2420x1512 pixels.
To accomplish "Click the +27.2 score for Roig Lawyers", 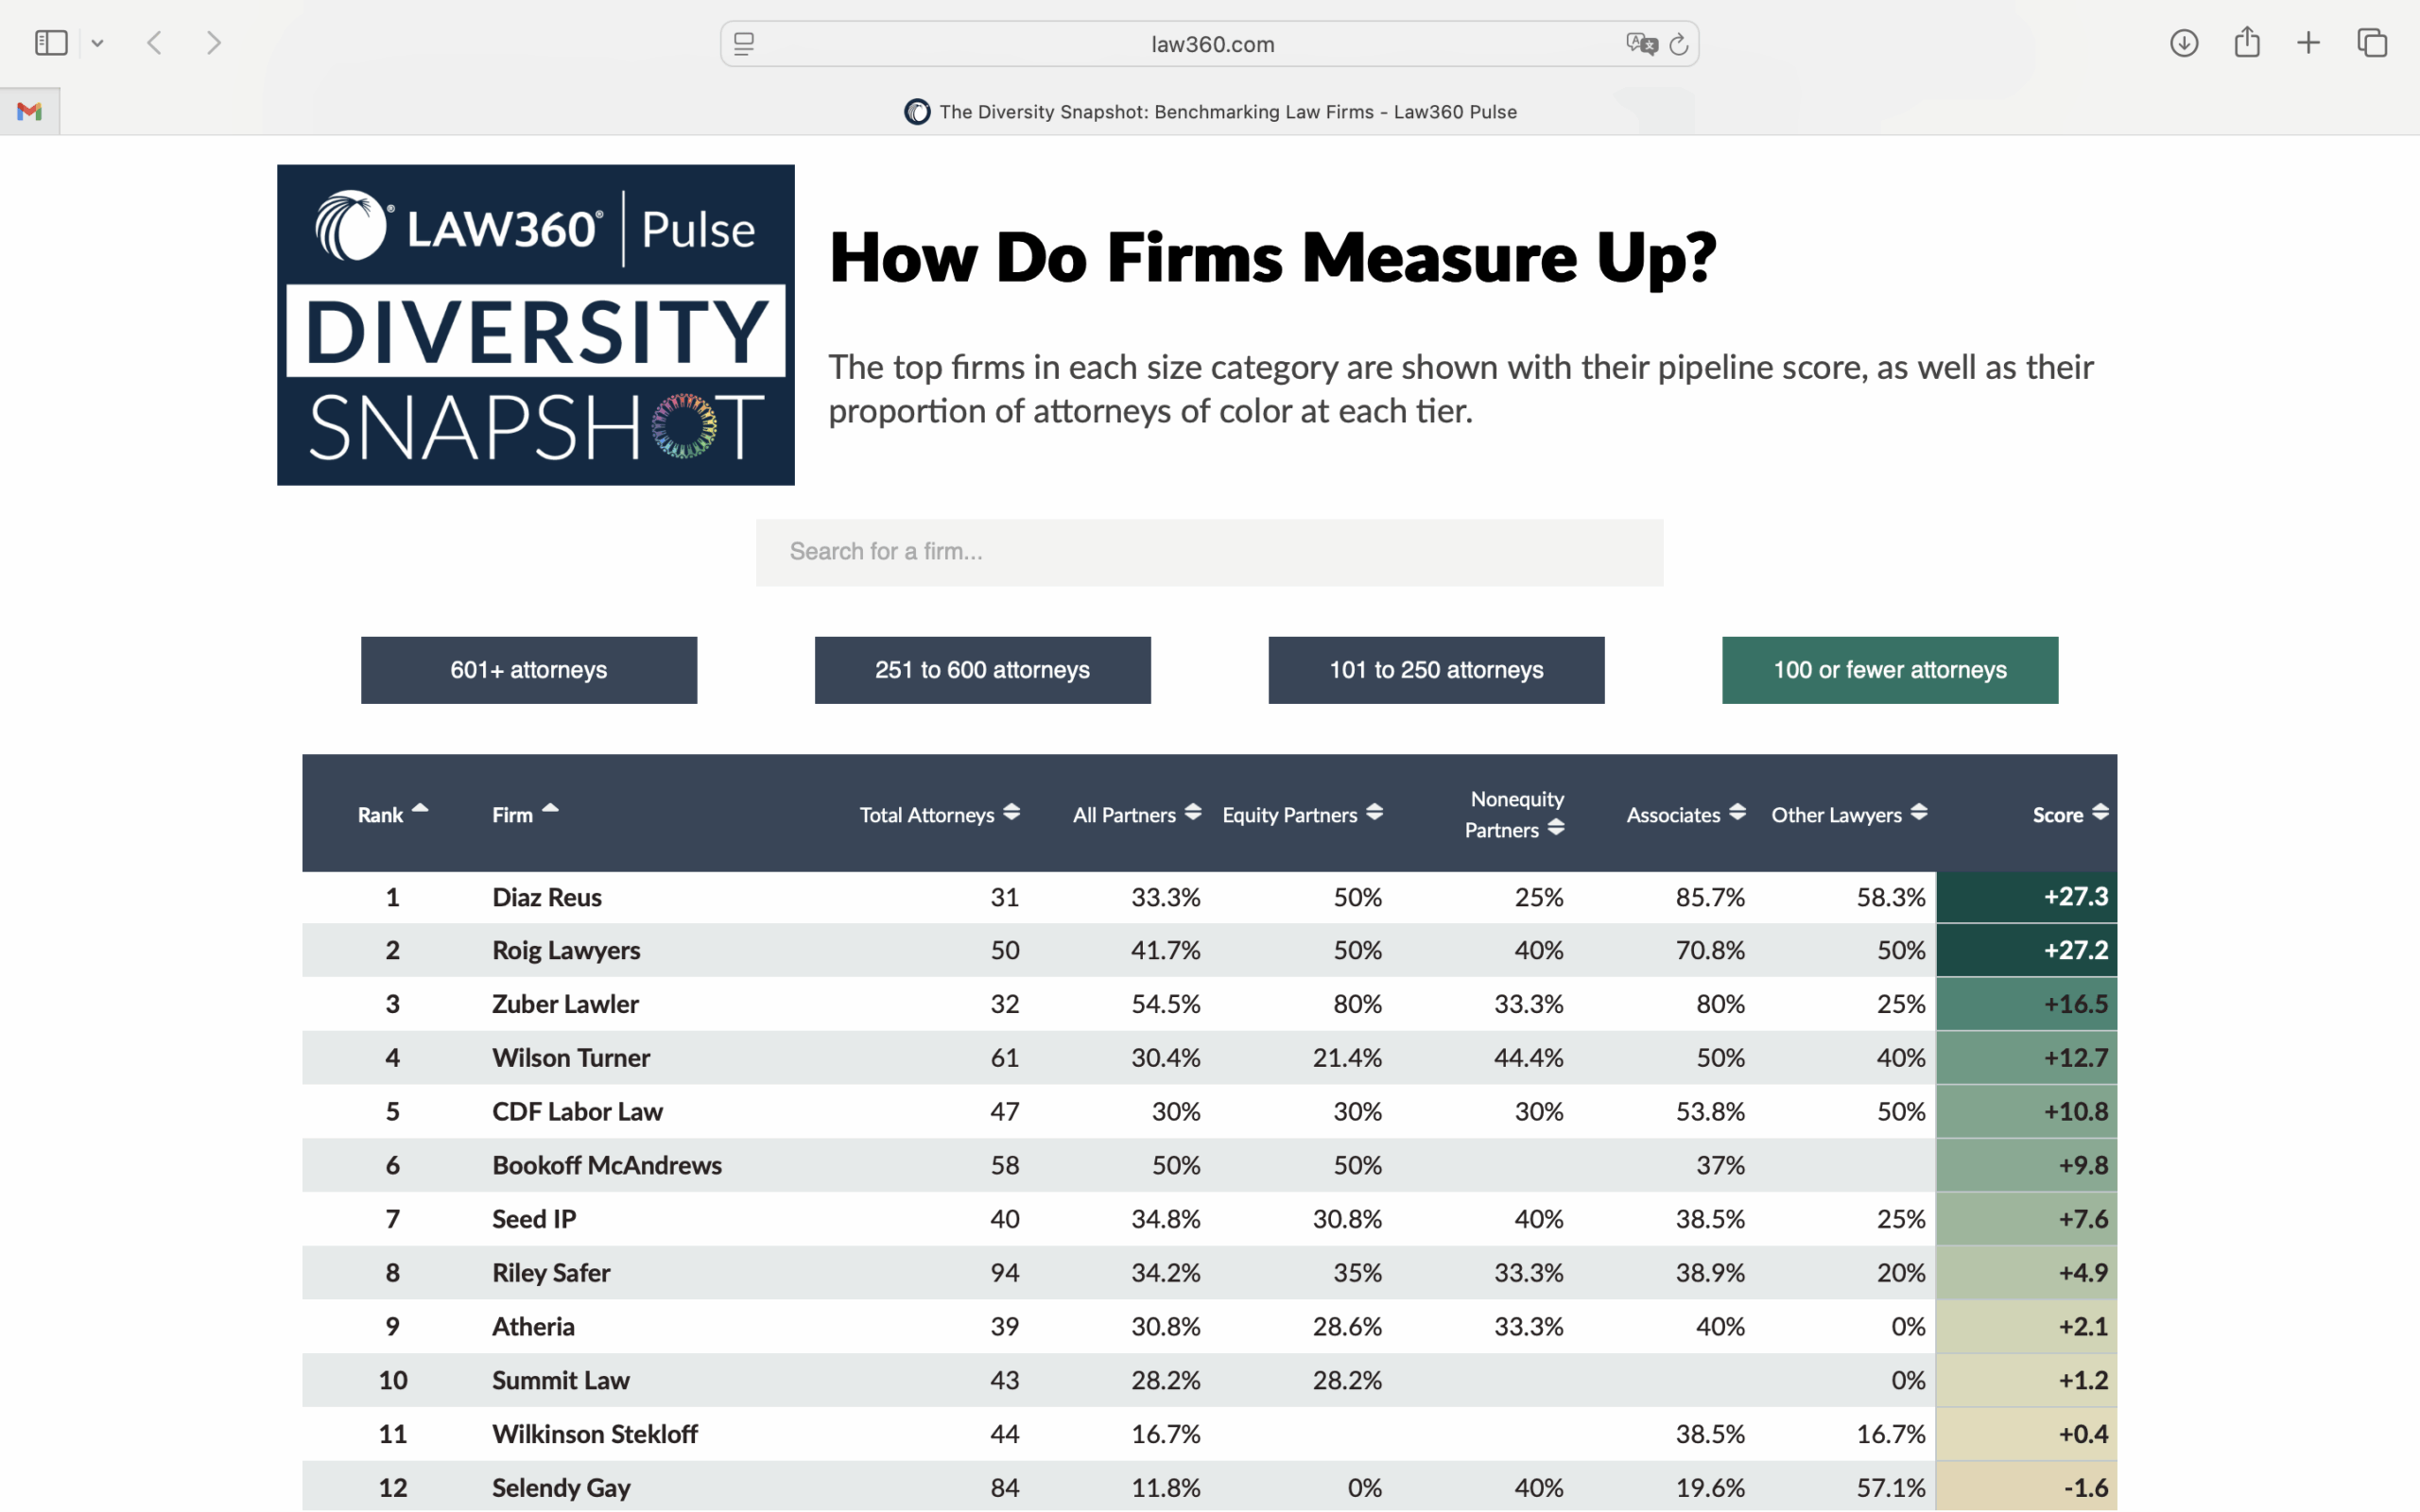I will (x=2026, y=950).
